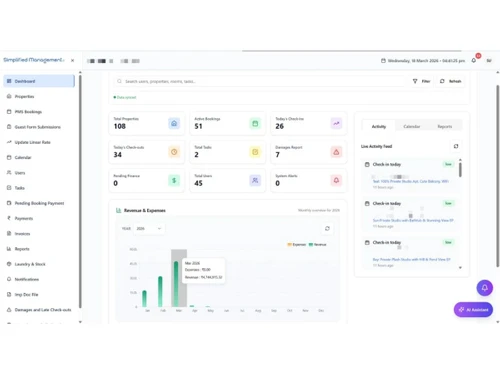
Task: Click the System Alerts bell icon
Action: [336, 181]
